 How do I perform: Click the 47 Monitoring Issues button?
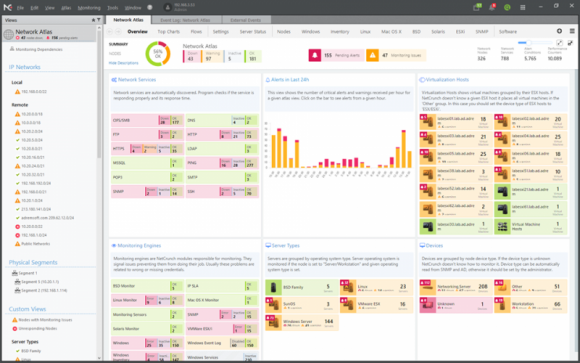pyautogui.click(x=396, y=56)
